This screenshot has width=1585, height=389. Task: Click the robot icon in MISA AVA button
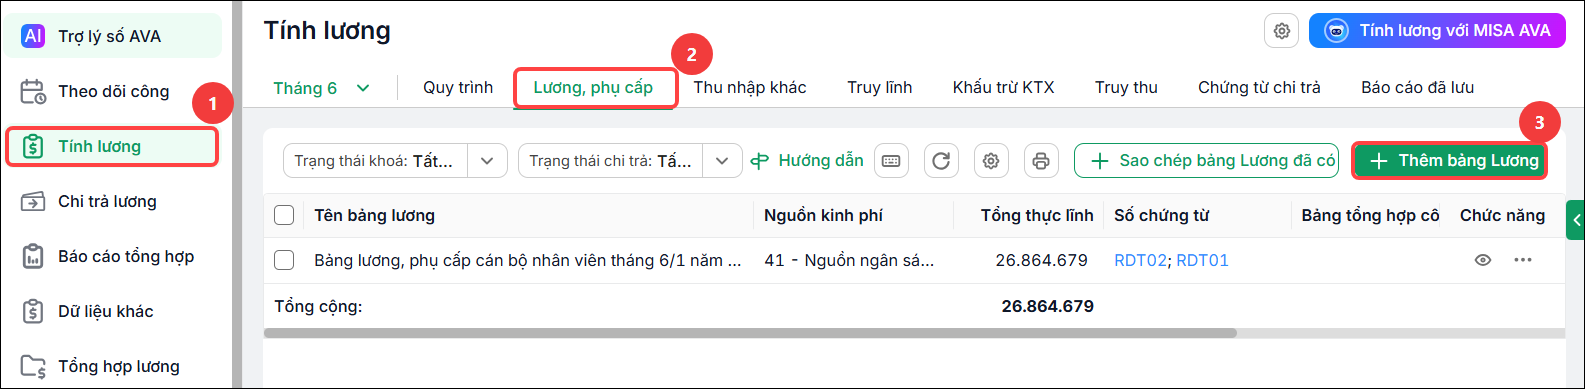(x=1336, y=31)
